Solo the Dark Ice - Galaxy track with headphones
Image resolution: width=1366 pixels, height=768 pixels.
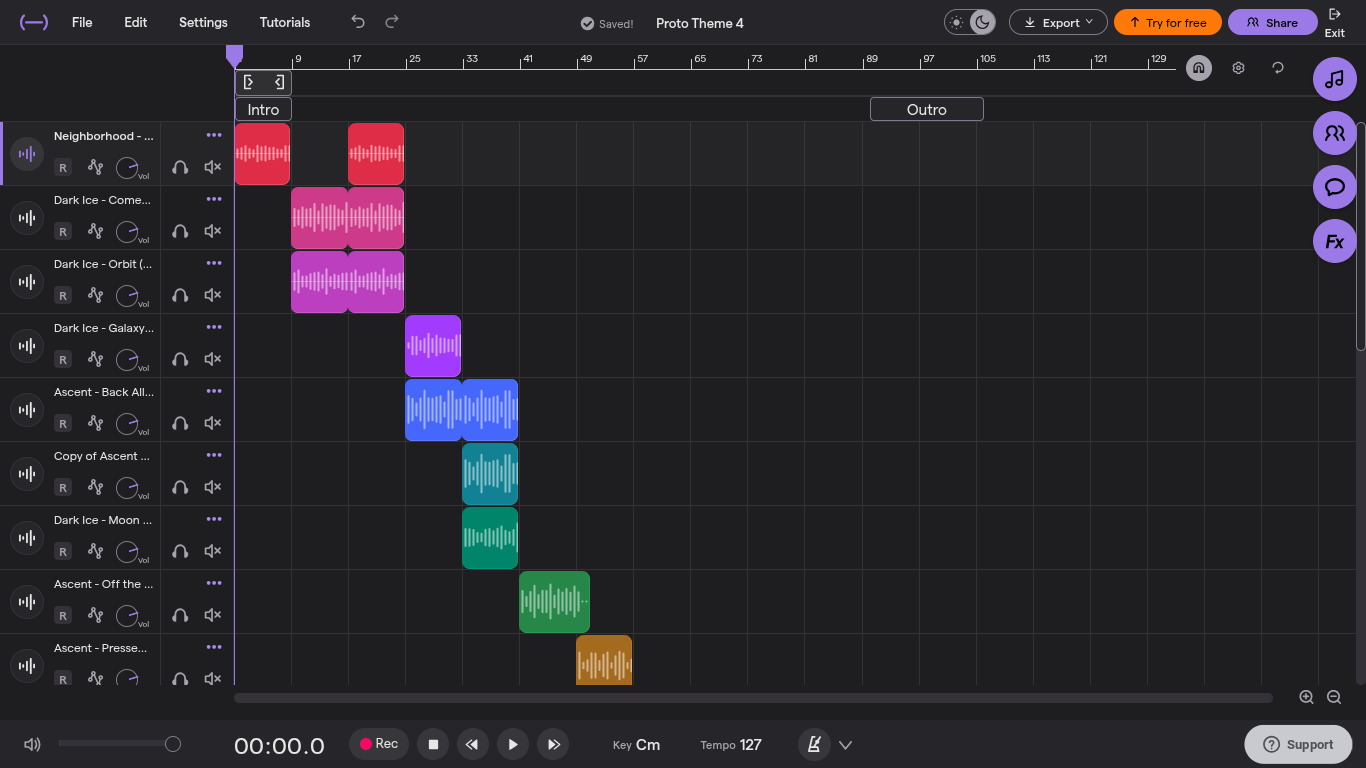[180, 359]
